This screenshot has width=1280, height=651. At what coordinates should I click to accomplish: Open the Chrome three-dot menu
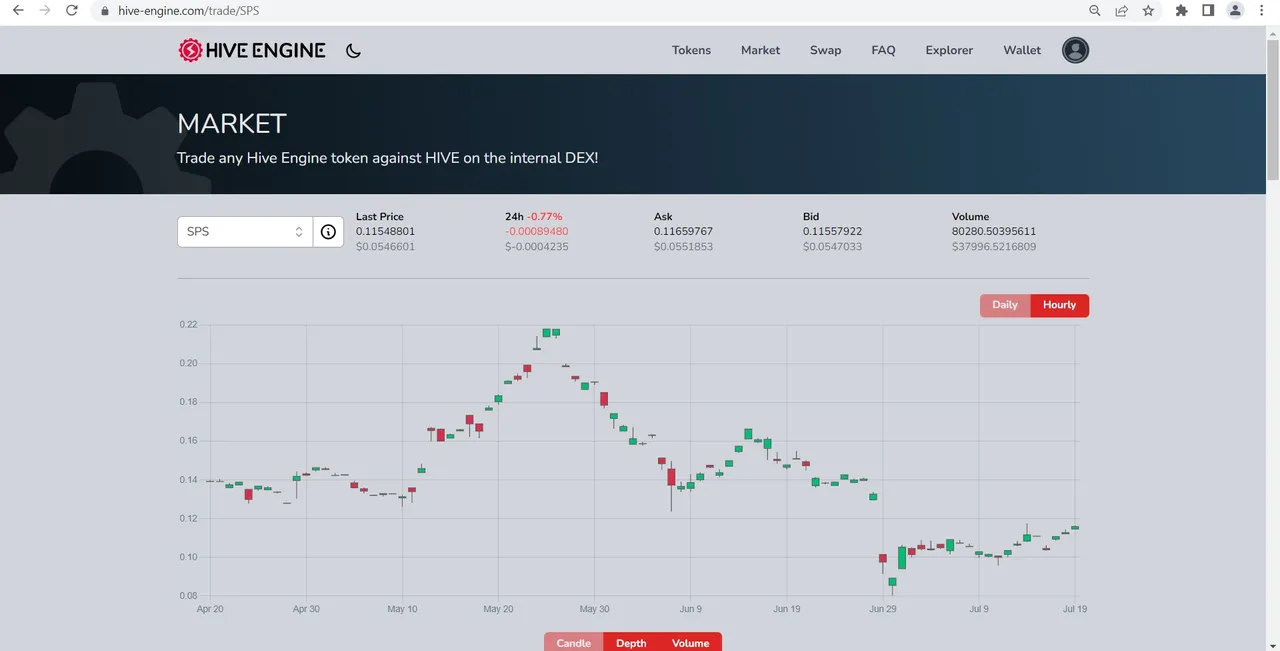click(1262, 10)
